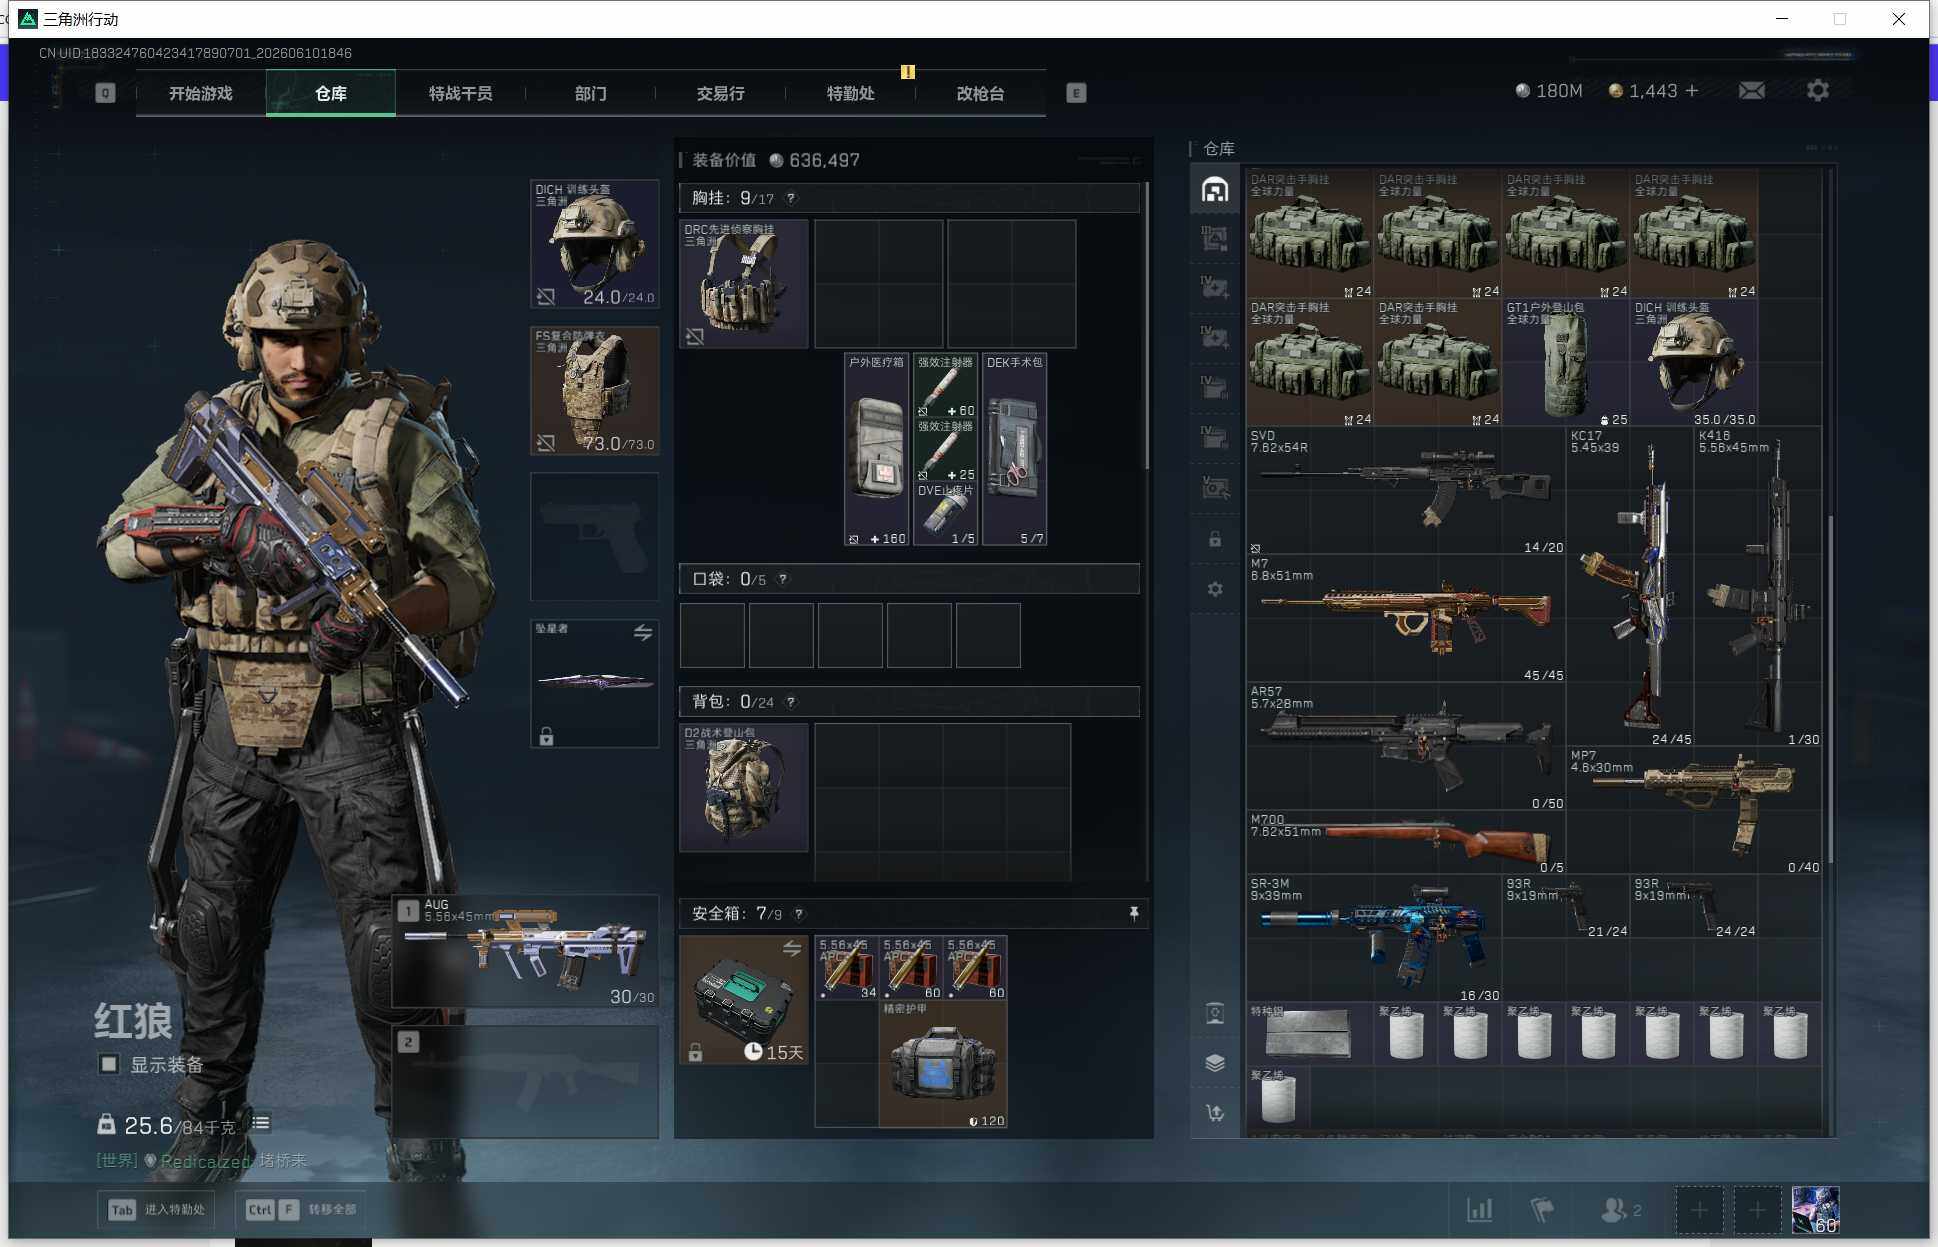Select the GT1户外登山包 in warehouse
The height and width of the screenshot is (1247, 1938).
(x=1566, y=363)
